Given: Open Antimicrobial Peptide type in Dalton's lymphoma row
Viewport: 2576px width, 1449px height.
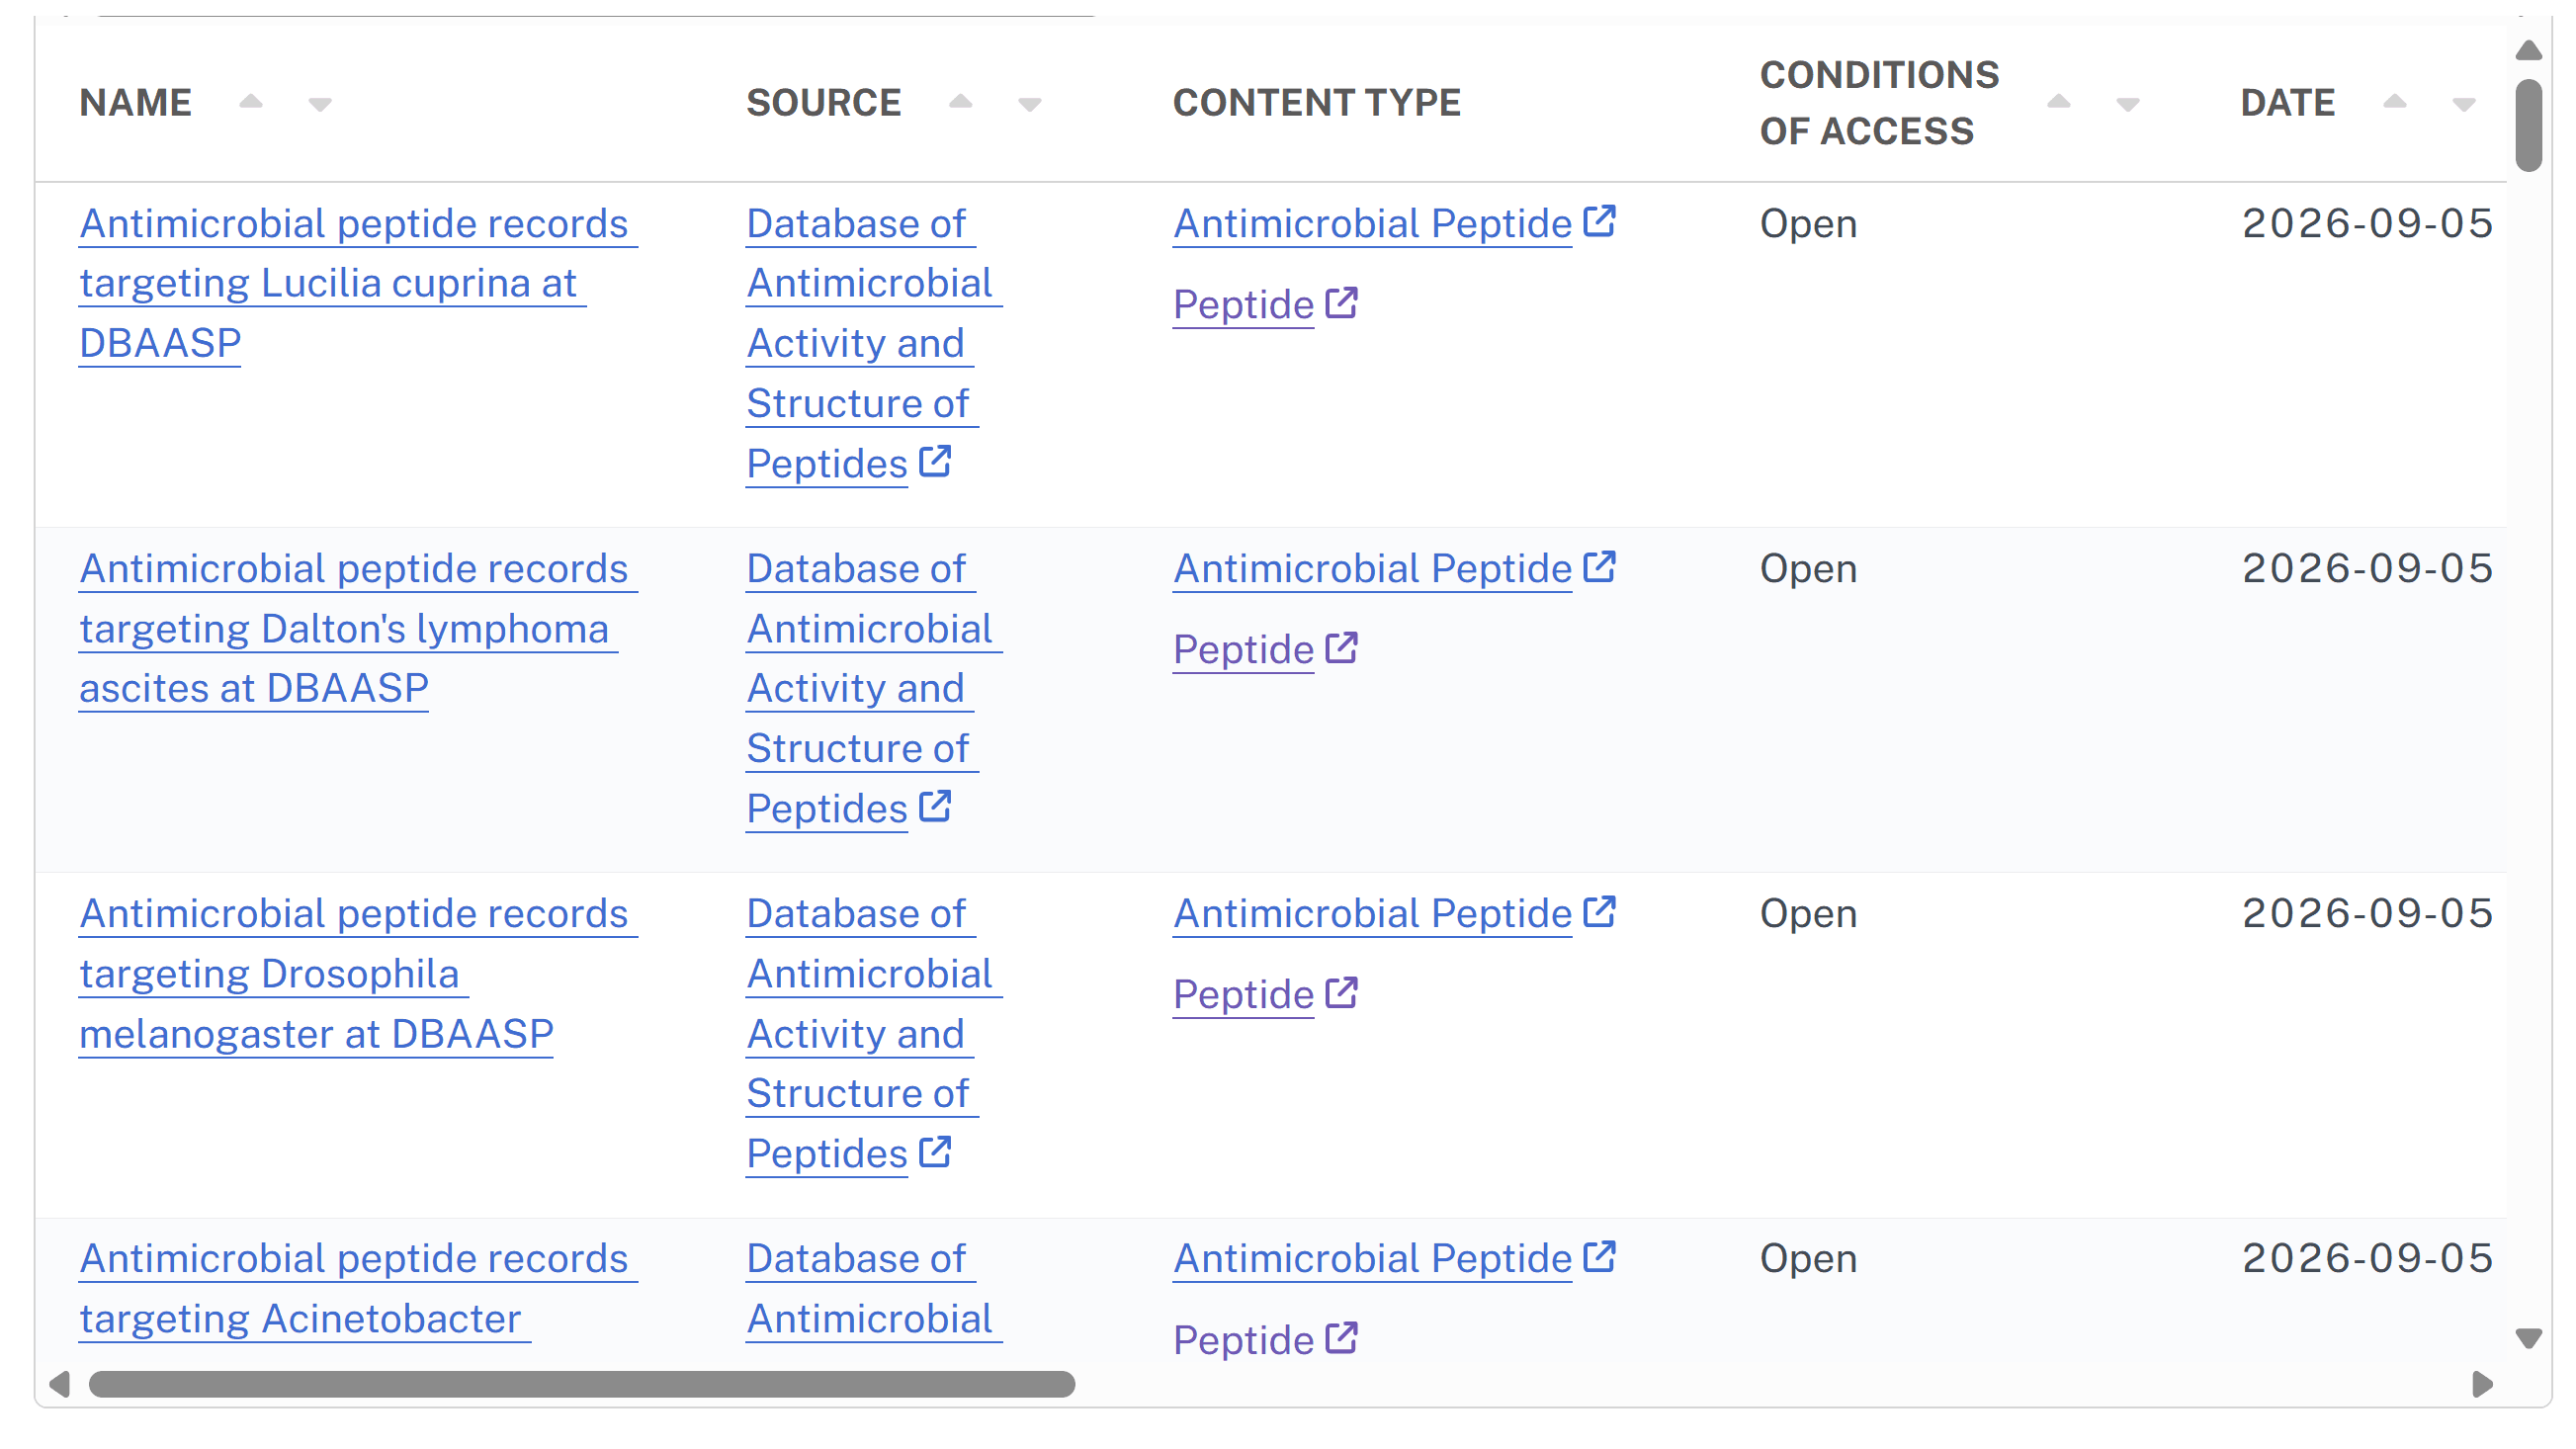Looking at the screenshot, I should (1394, 568).
